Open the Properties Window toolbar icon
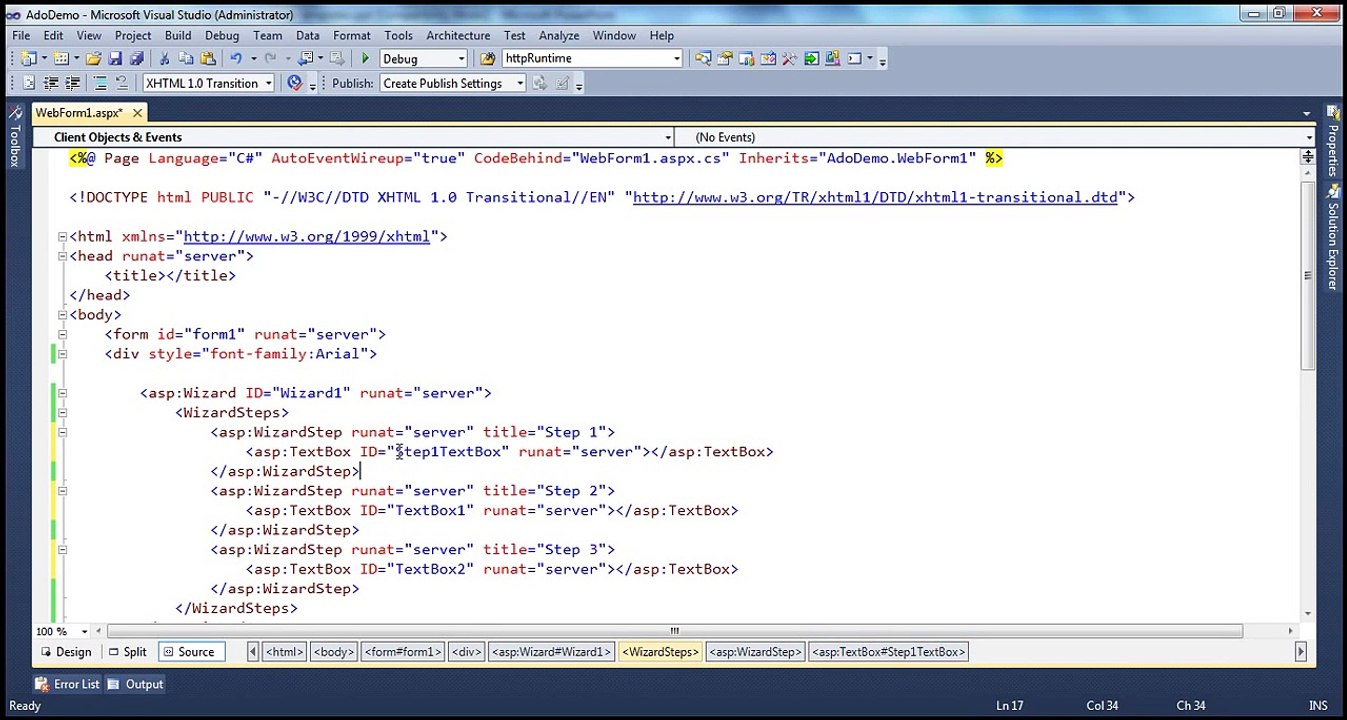This screenshot has height=720, width=1347. click(x=725, y=59)
